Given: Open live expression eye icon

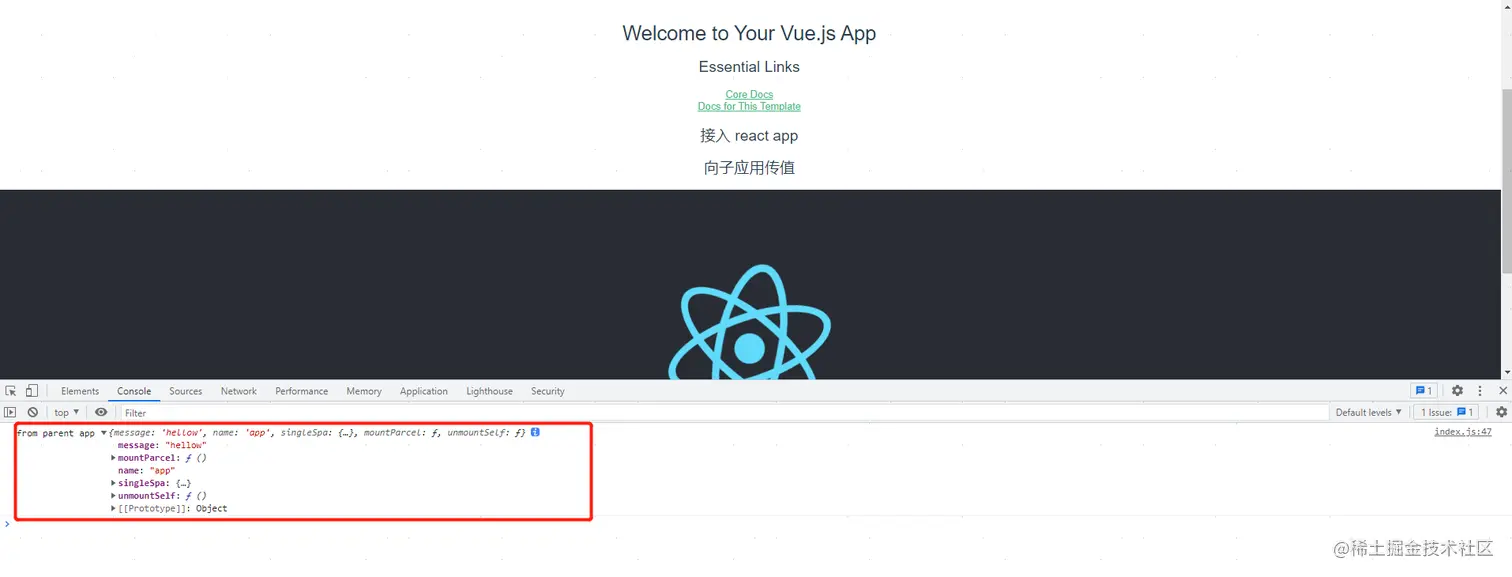Looking at the screenshot, I should (x=101, y=412).
